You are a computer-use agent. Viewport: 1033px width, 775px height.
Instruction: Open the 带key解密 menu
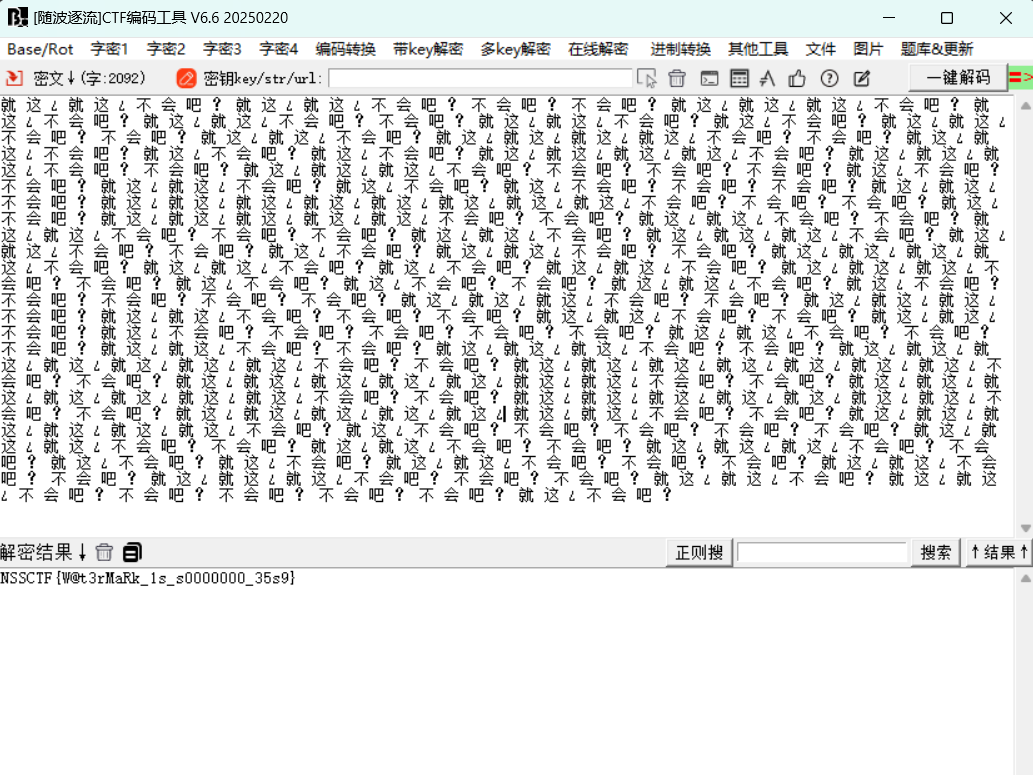428,49
